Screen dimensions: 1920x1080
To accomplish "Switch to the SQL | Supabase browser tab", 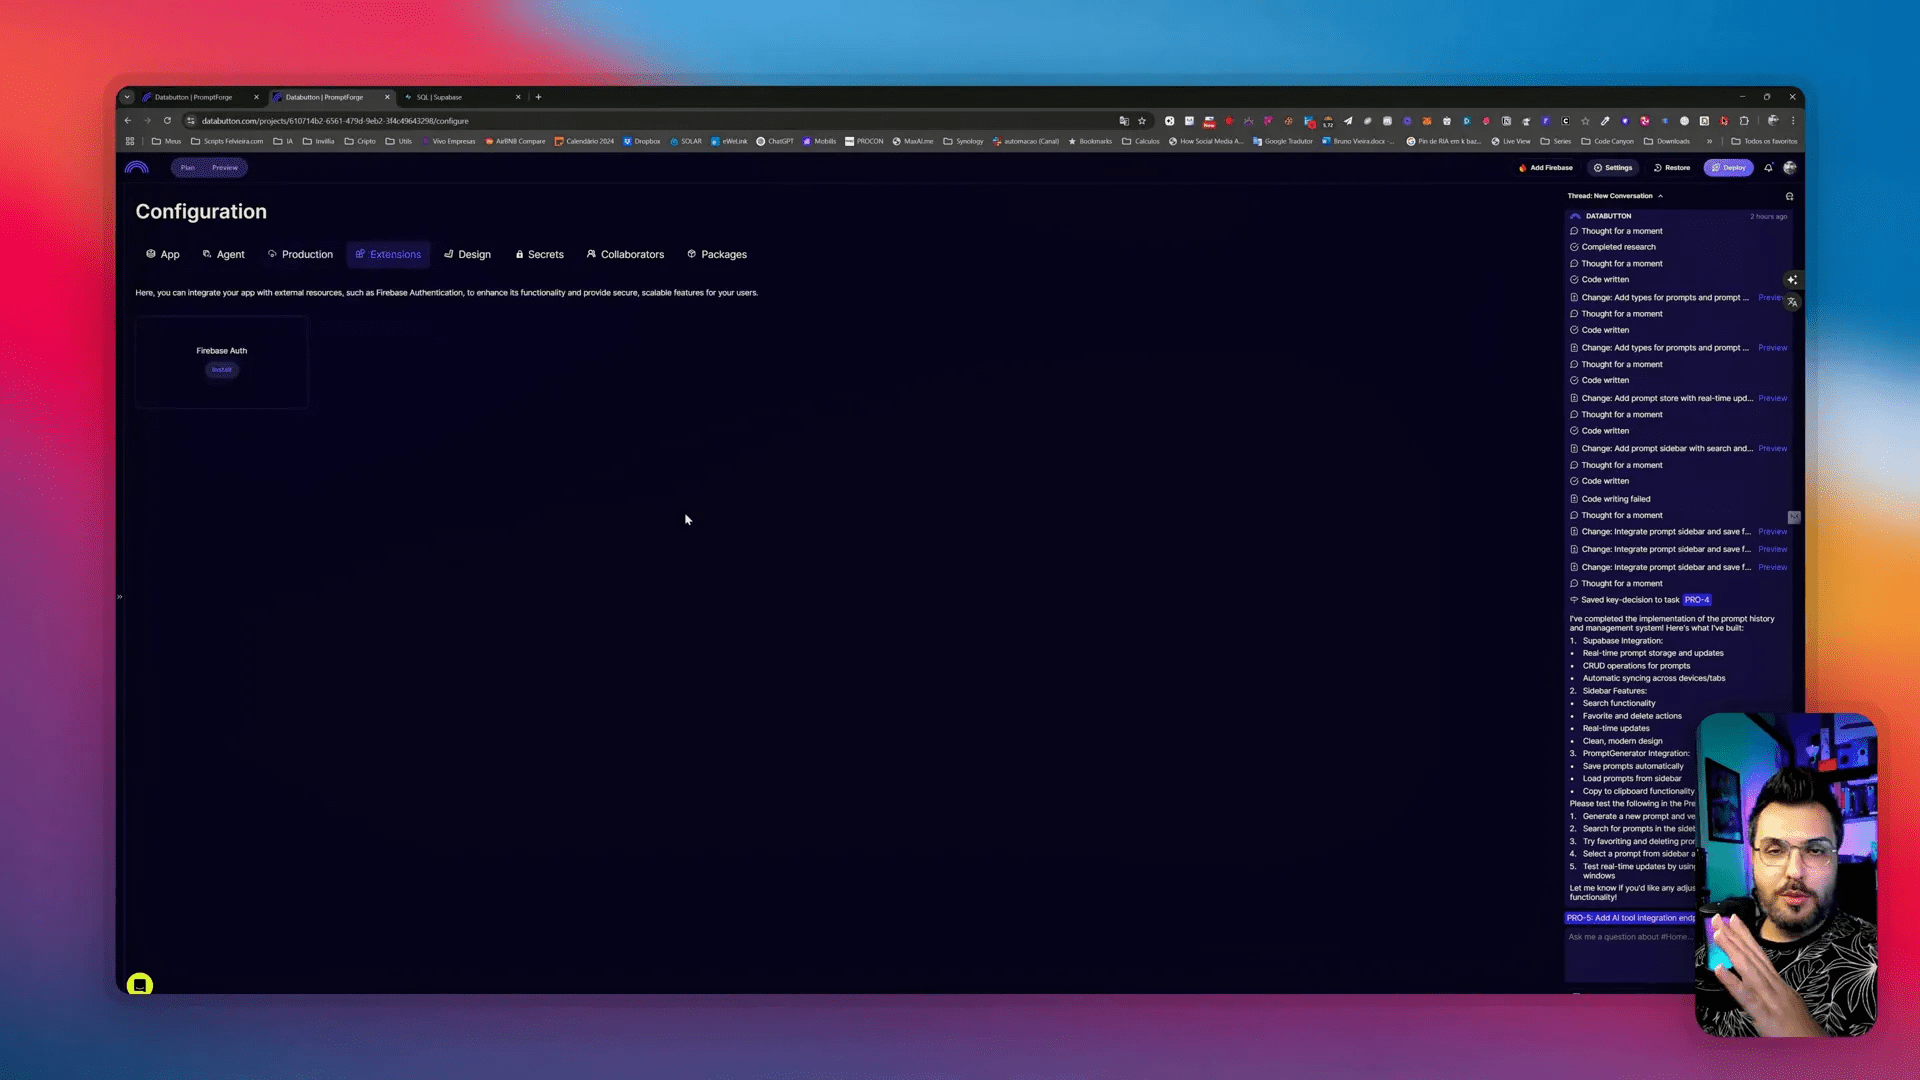I will 462,97.
